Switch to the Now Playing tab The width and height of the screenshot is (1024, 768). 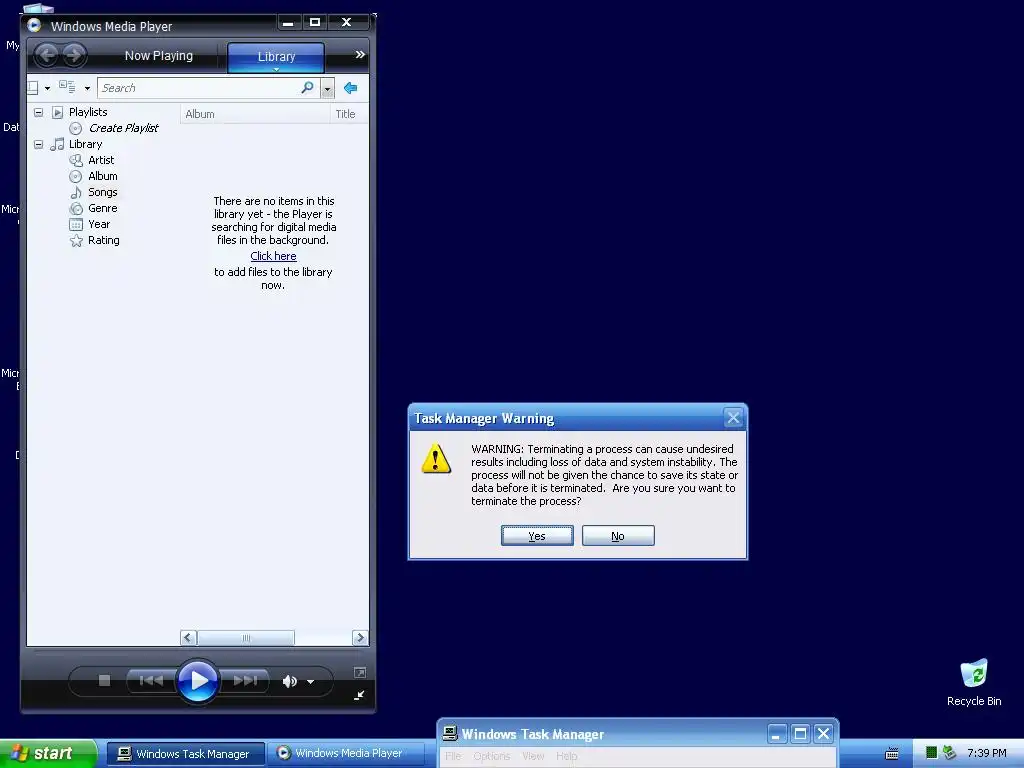coord(159,56)
